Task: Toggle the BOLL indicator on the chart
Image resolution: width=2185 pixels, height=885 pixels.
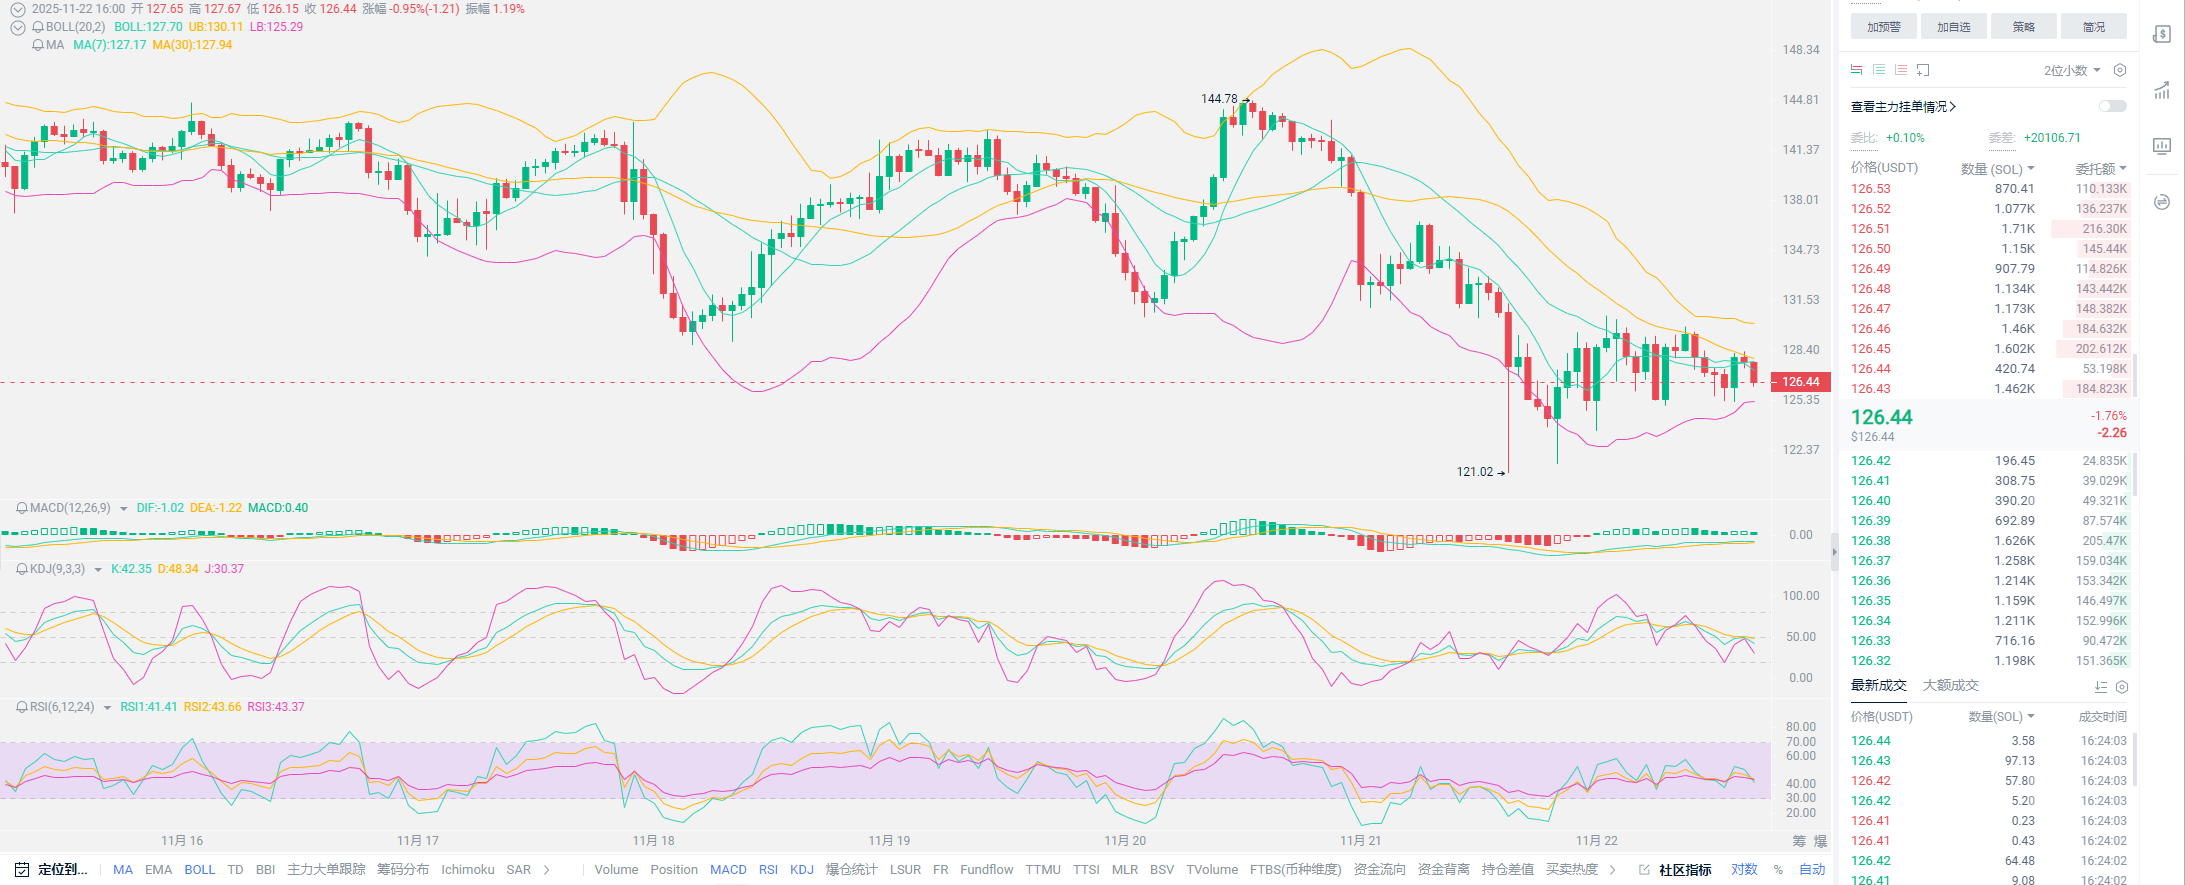Action: point(199,869)
